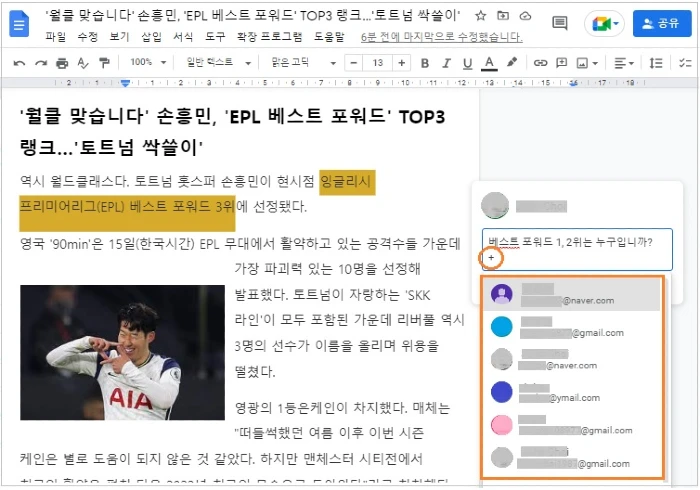Open the 보기 menu
700x490 pixels.
[x=119, y=37]
